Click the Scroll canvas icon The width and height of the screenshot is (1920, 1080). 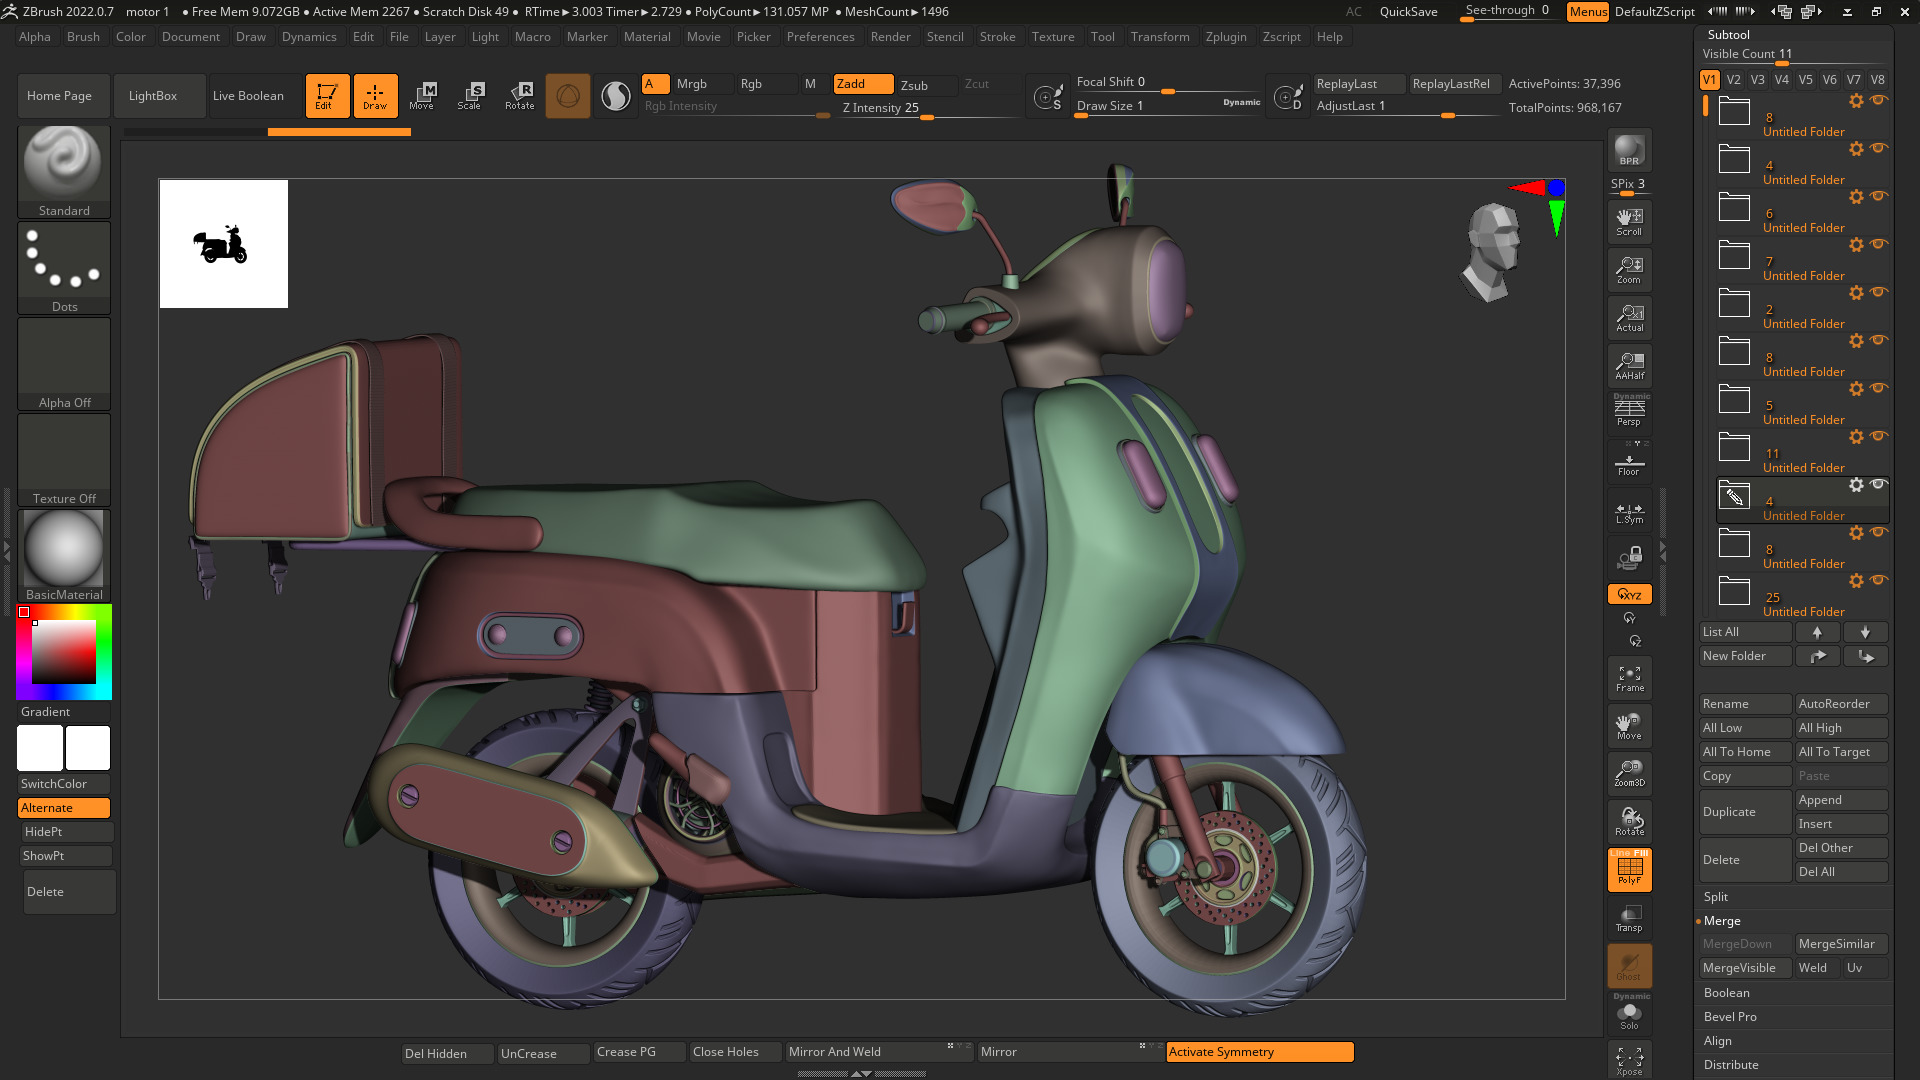tap(1629, 222)
